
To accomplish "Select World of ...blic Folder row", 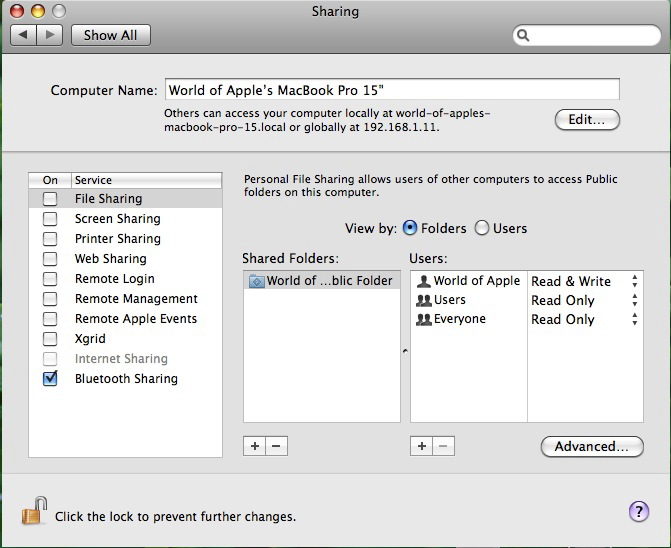I will [x=322, y=281].
